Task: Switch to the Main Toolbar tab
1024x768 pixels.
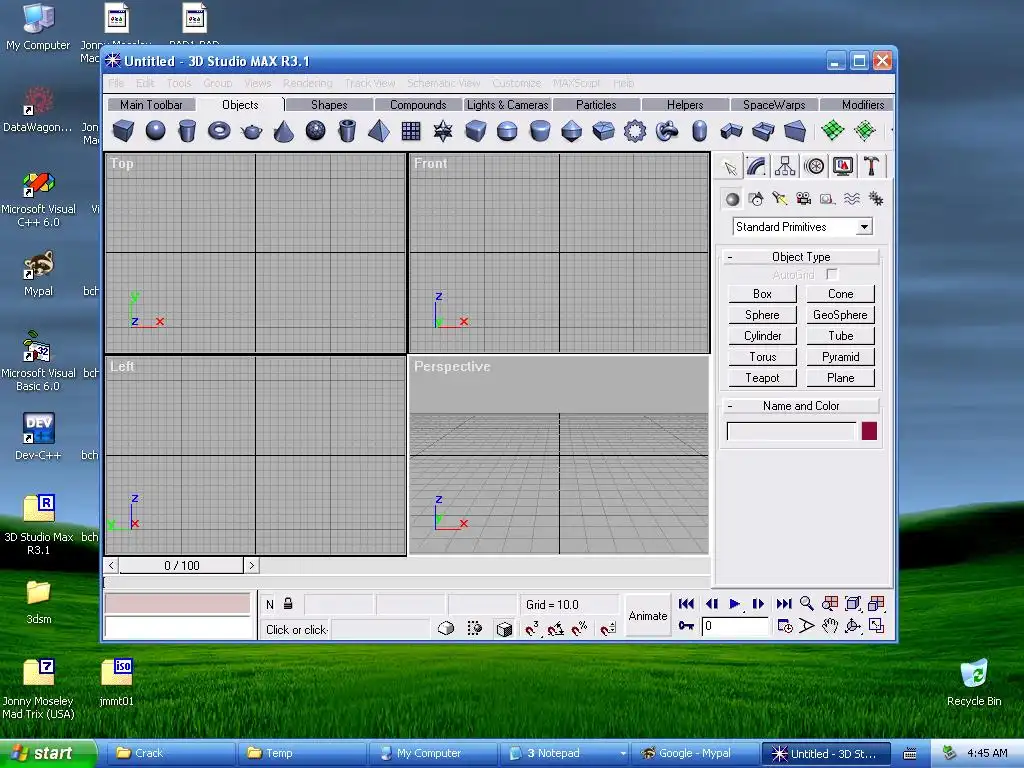Action: (151, 104)
